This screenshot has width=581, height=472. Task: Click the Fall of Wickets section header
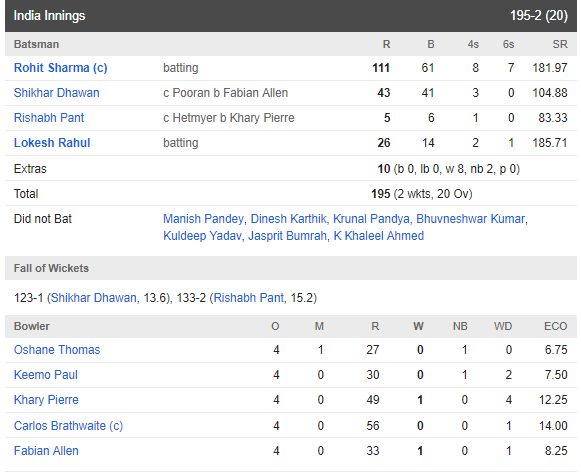(290, 268)
